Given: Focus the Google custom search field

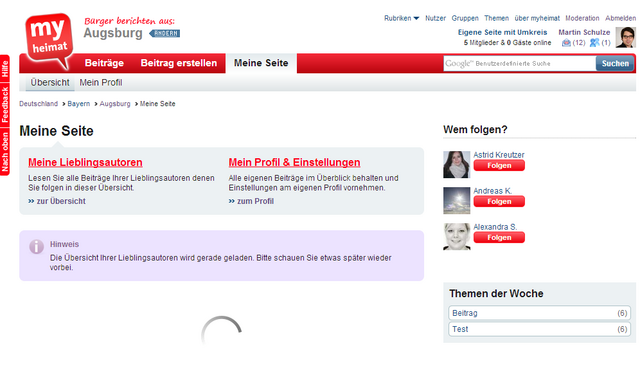Looking at the screenshot, I should [519, 64].
